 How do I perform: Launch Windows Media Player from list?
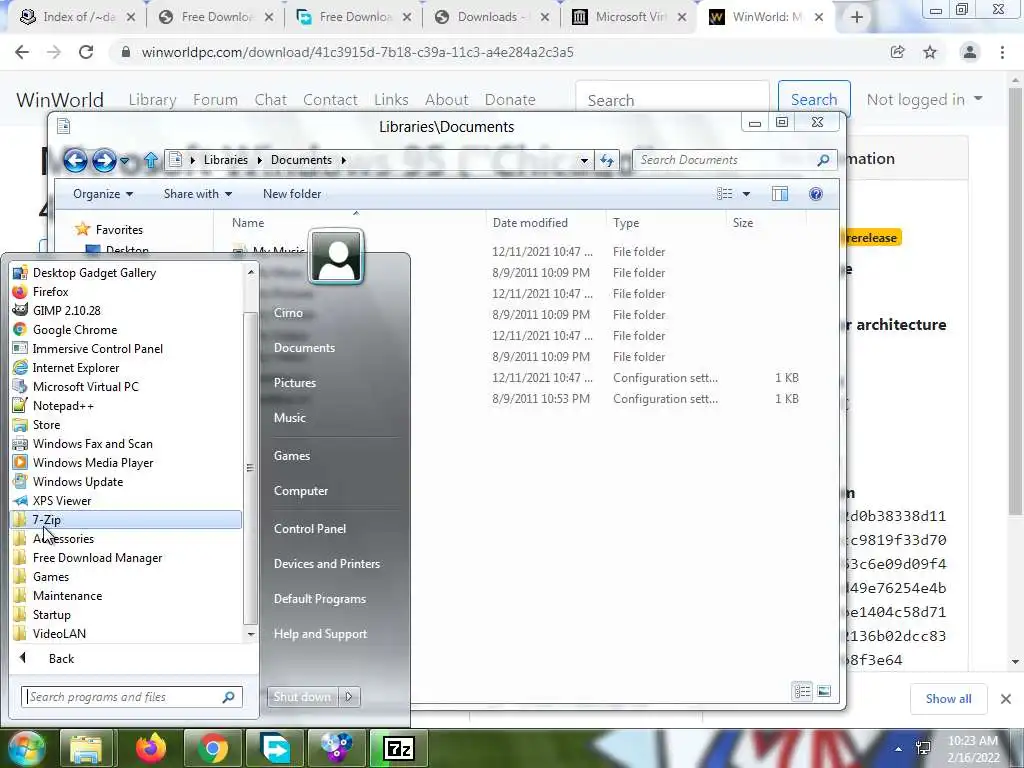point(93,462)
